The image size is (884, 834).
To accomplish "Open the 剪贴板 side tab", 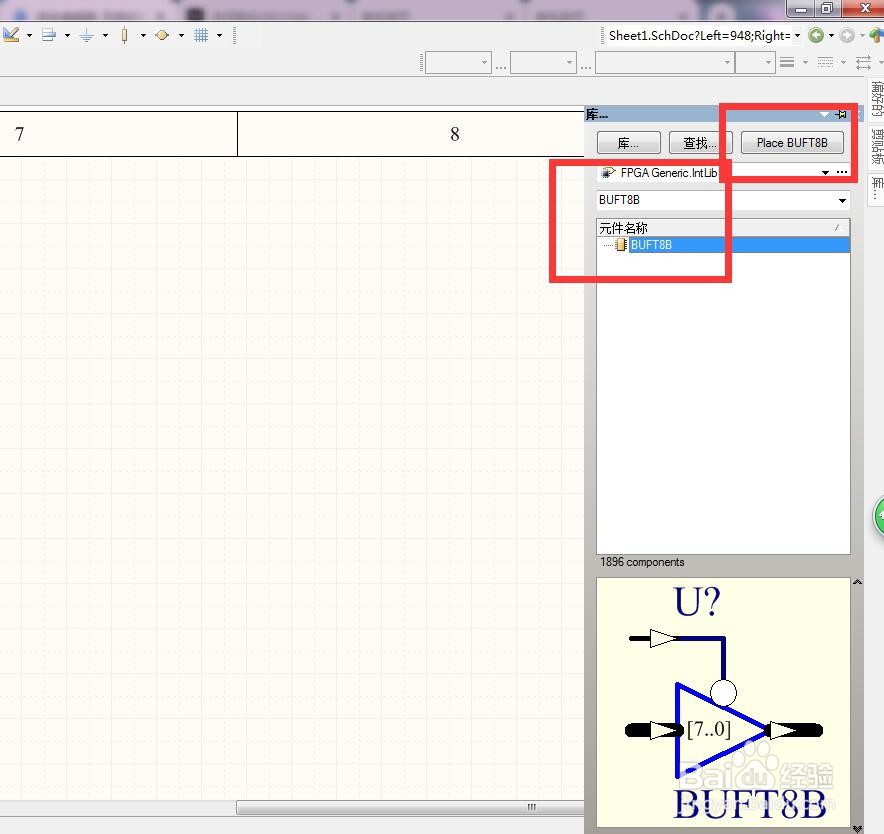I will click(876, 146).
